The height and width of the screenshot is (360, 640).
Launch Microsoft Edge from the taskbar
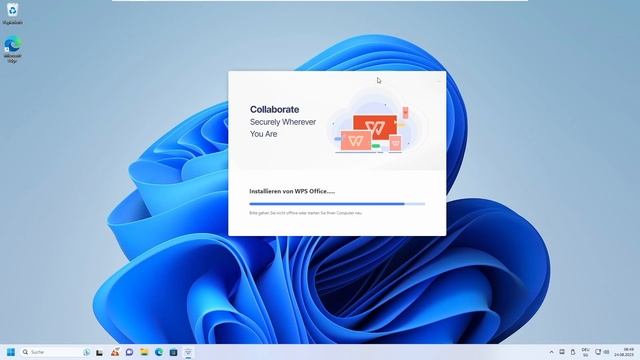tap(159, 352)
